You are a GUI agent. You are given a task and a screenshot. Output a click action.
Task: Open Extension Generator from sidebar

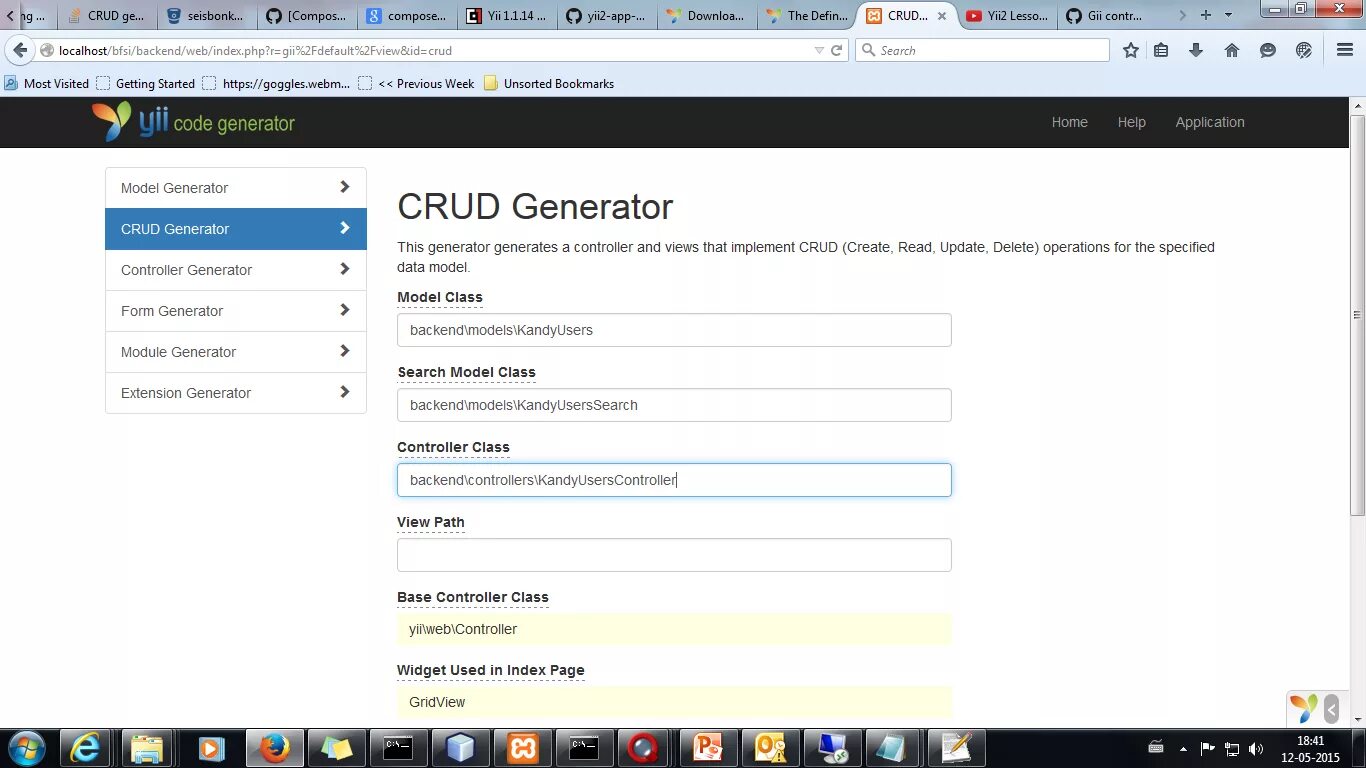coord(236,393)
